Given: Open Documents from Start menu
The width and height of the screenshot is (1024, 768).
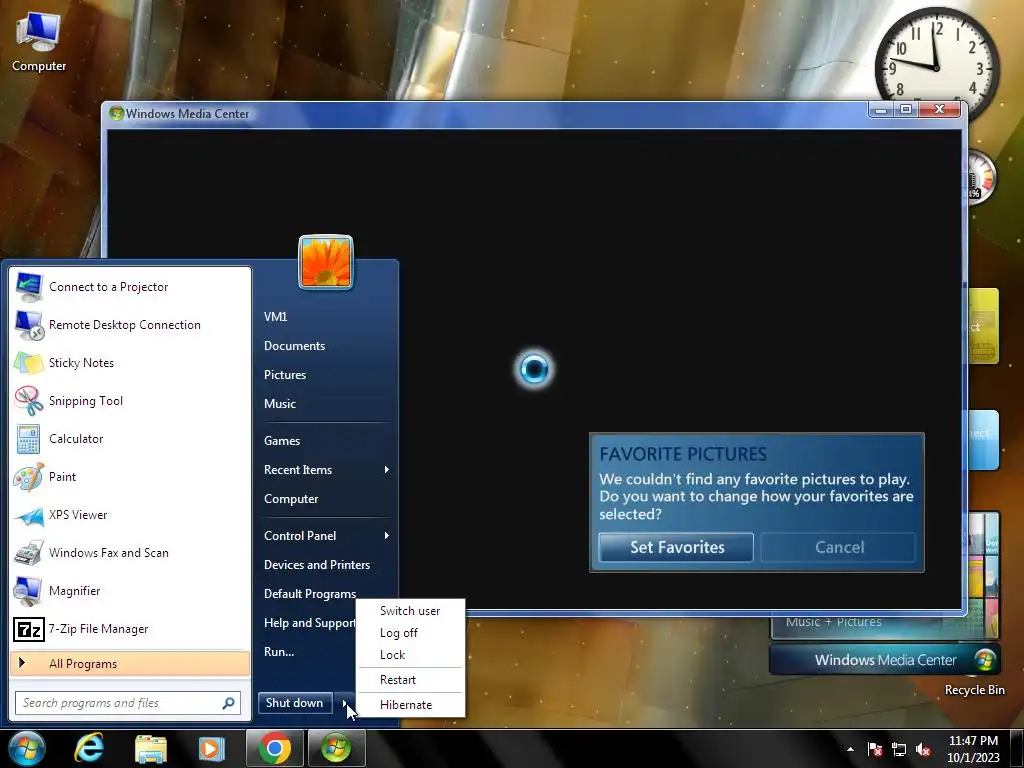Looking at the screenshot, I should tap(295, 345).
